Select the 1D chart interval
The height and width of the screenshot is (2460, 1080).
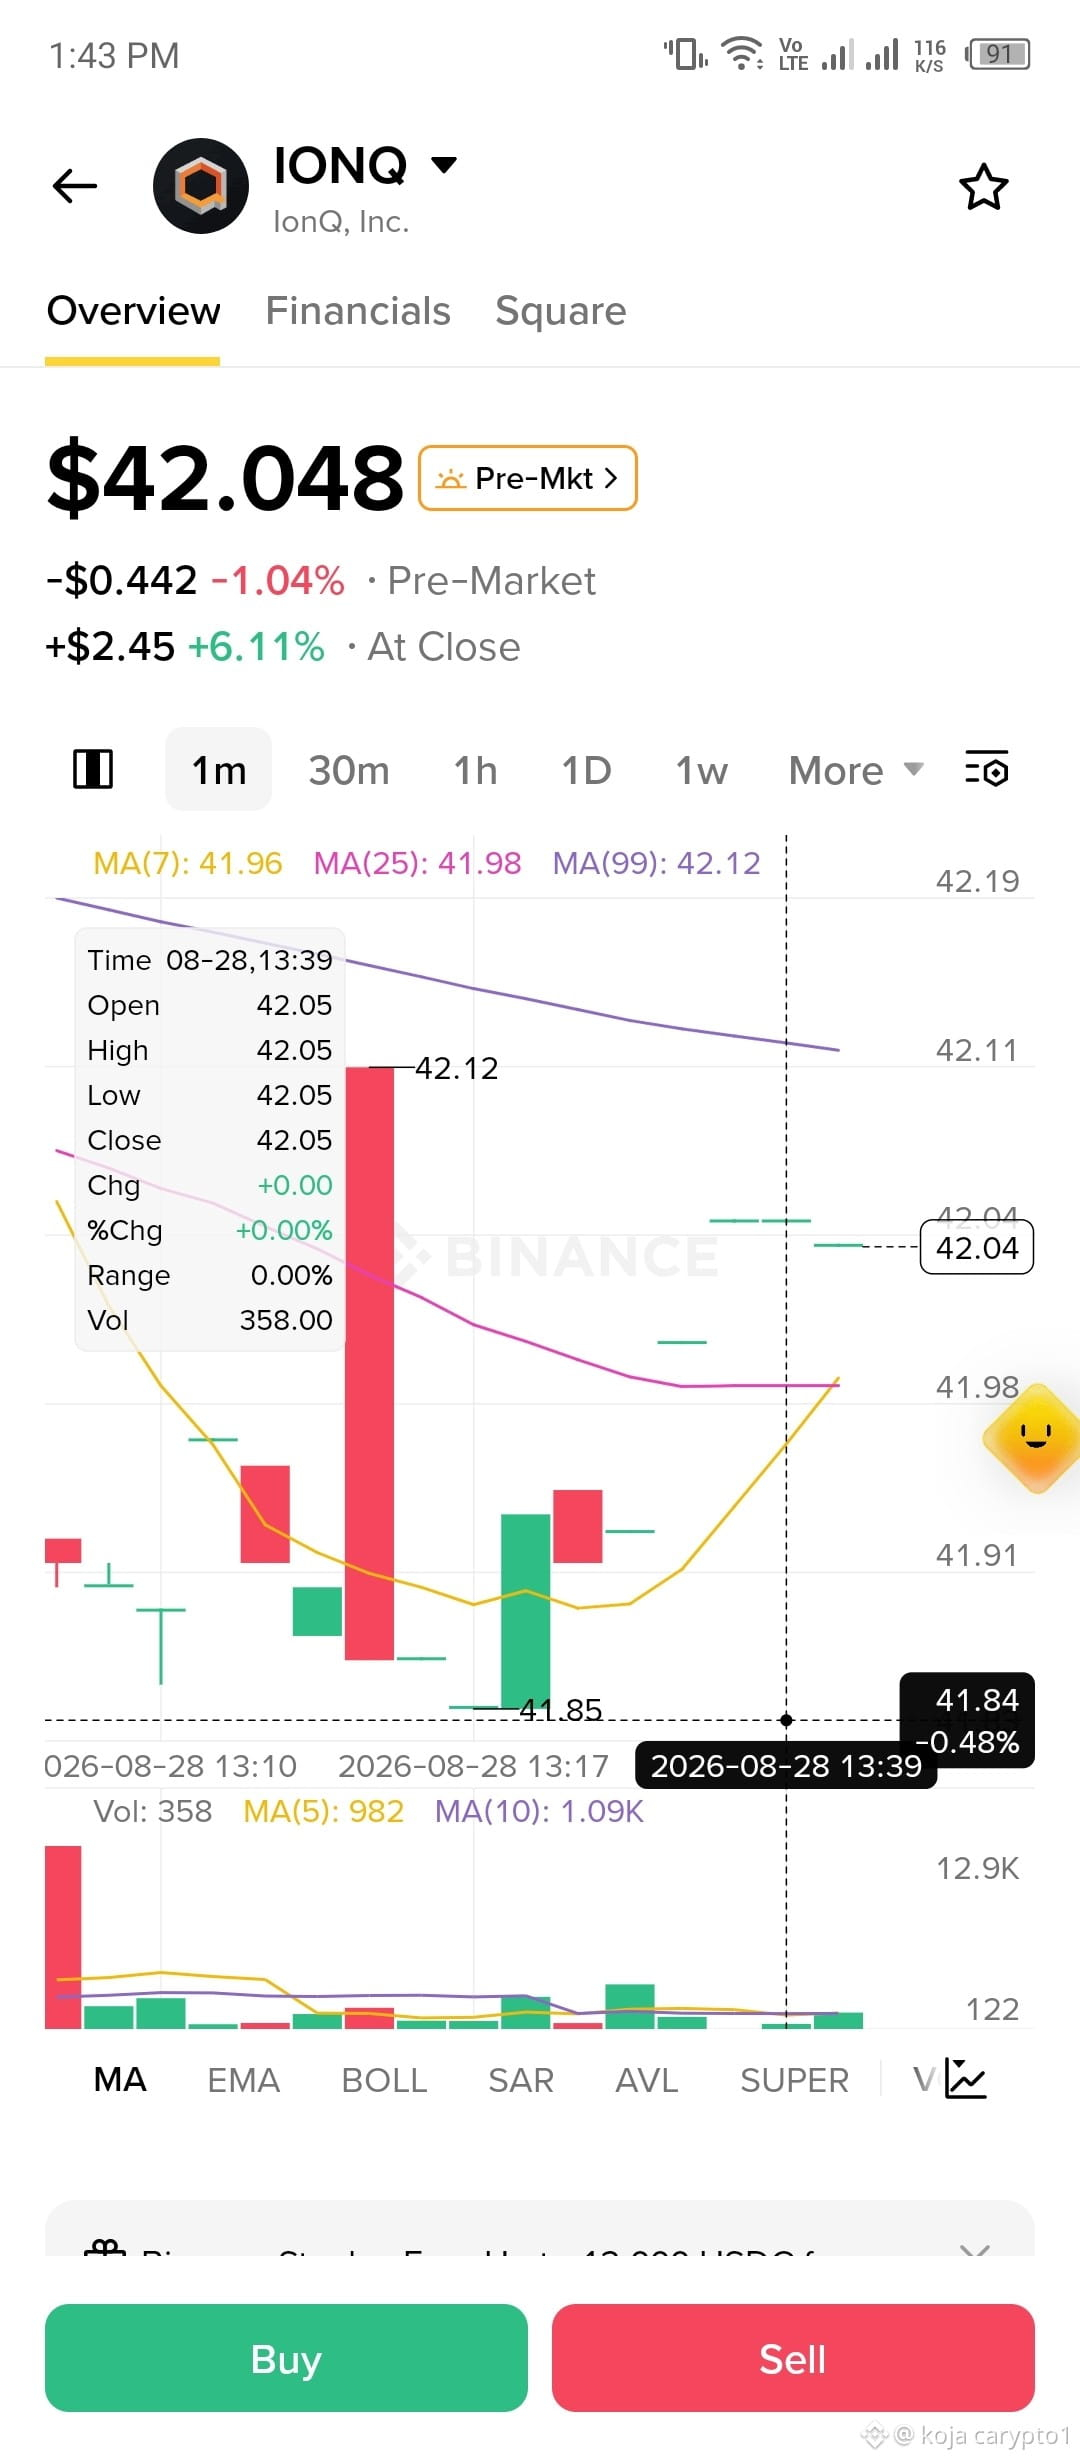click(x=586, y=770)
